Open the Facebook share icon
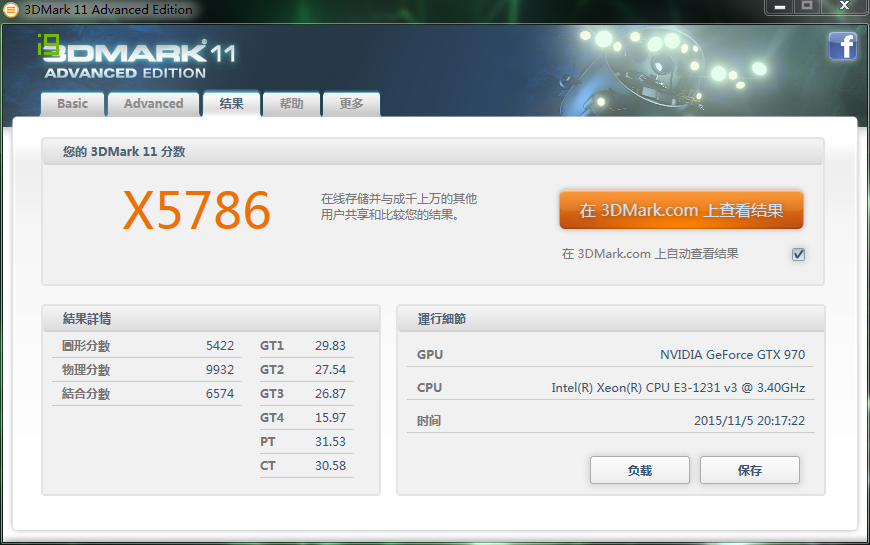The height and width of the screenshot is (545, 870). coord(843,46)
